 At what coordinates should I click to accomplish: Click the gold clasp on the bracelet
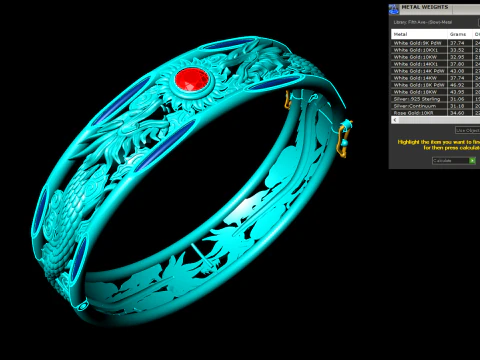pos(344,139)
